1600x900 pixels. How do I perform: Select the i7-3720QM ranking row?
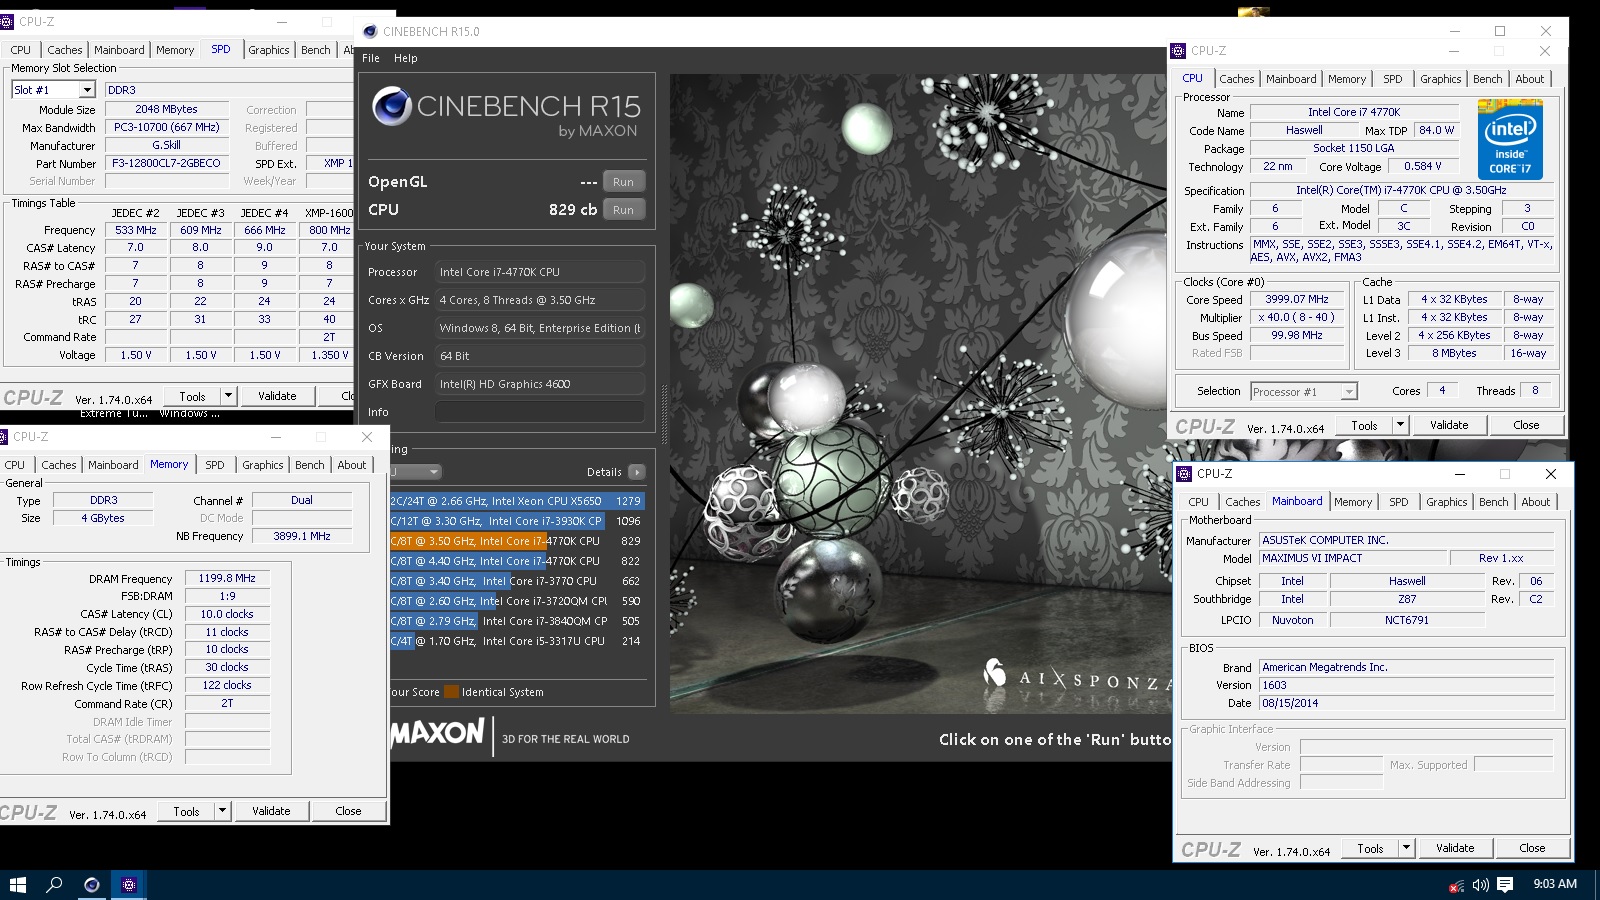click(517, 601)
